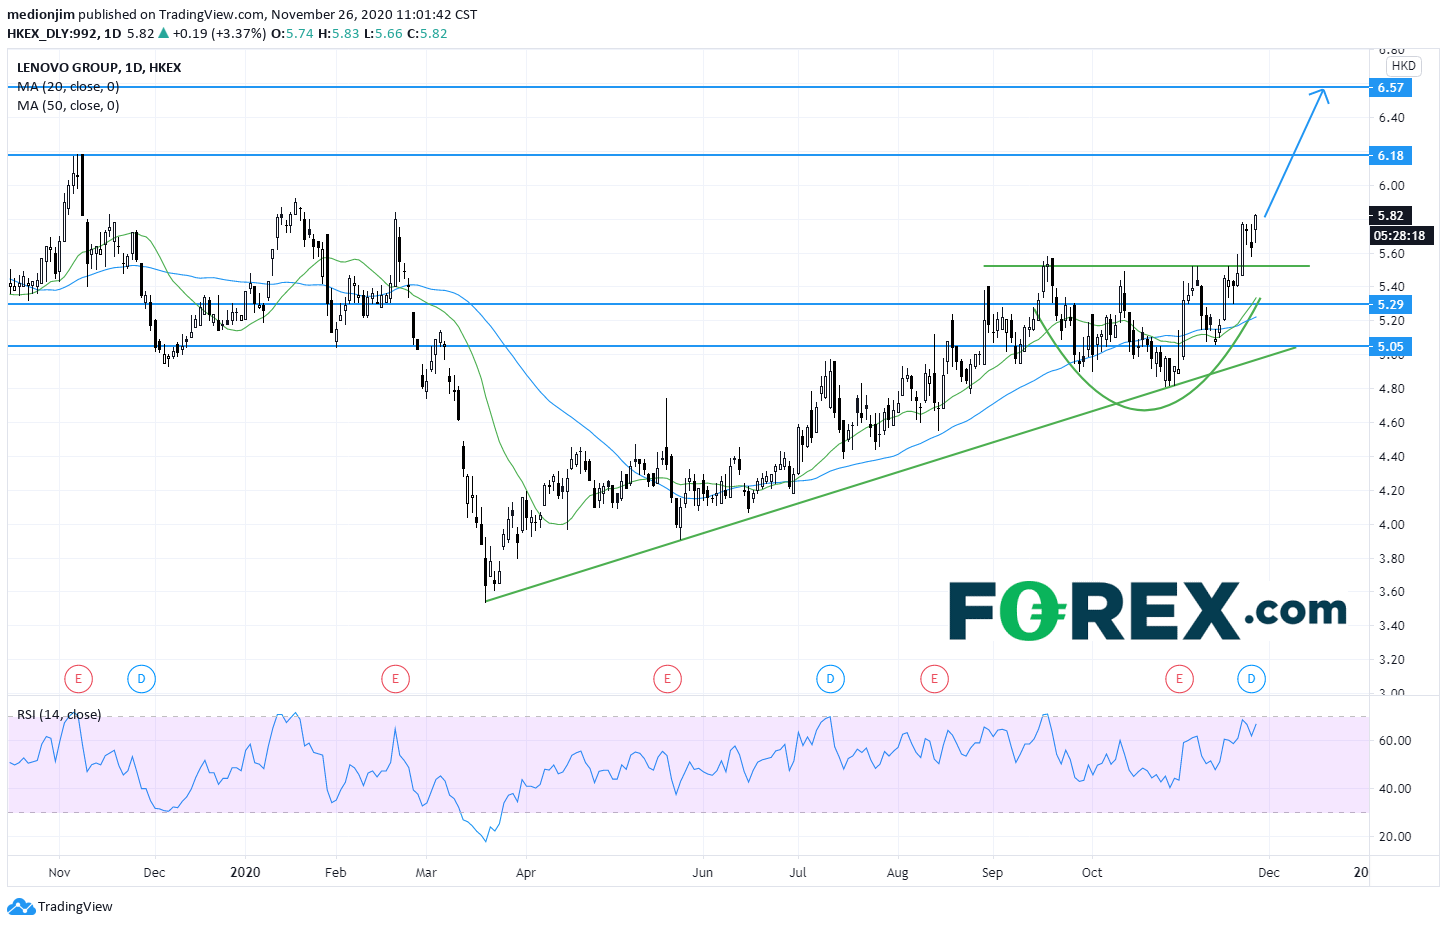Click the current price 5.82 label
1447x927 pixels.
click(x=1390, y=216)
